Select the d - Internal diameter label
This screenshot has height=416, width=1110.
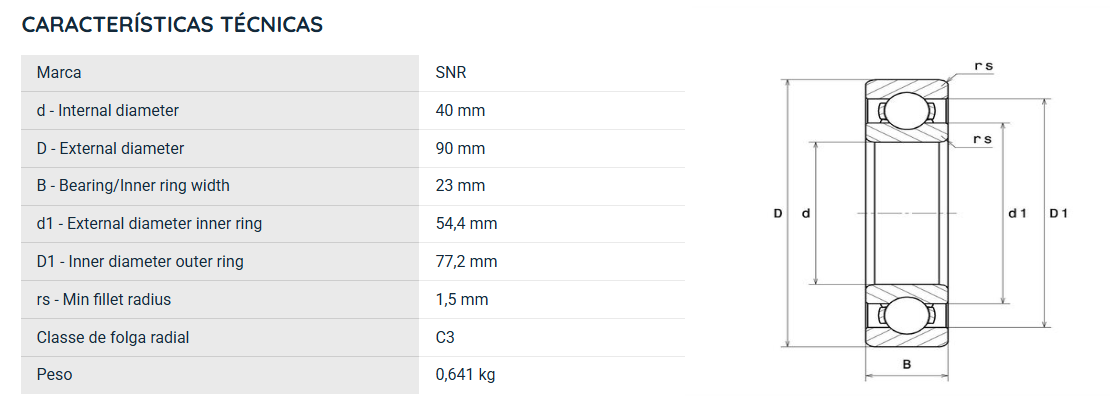pos(108,110)
